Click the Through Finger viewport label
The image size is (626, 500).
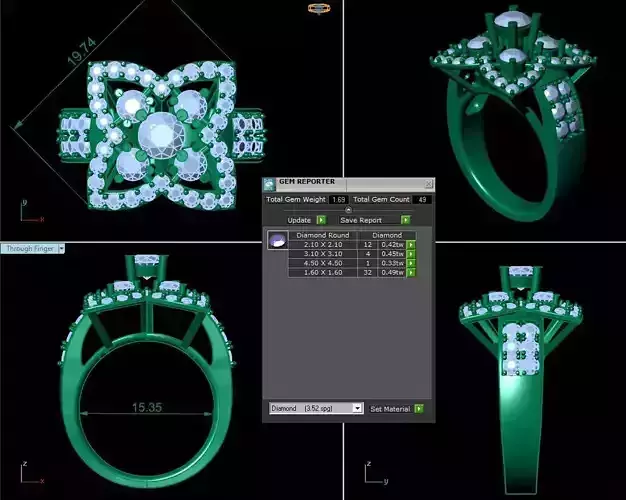pyautogui.click(x=30, y=248)
